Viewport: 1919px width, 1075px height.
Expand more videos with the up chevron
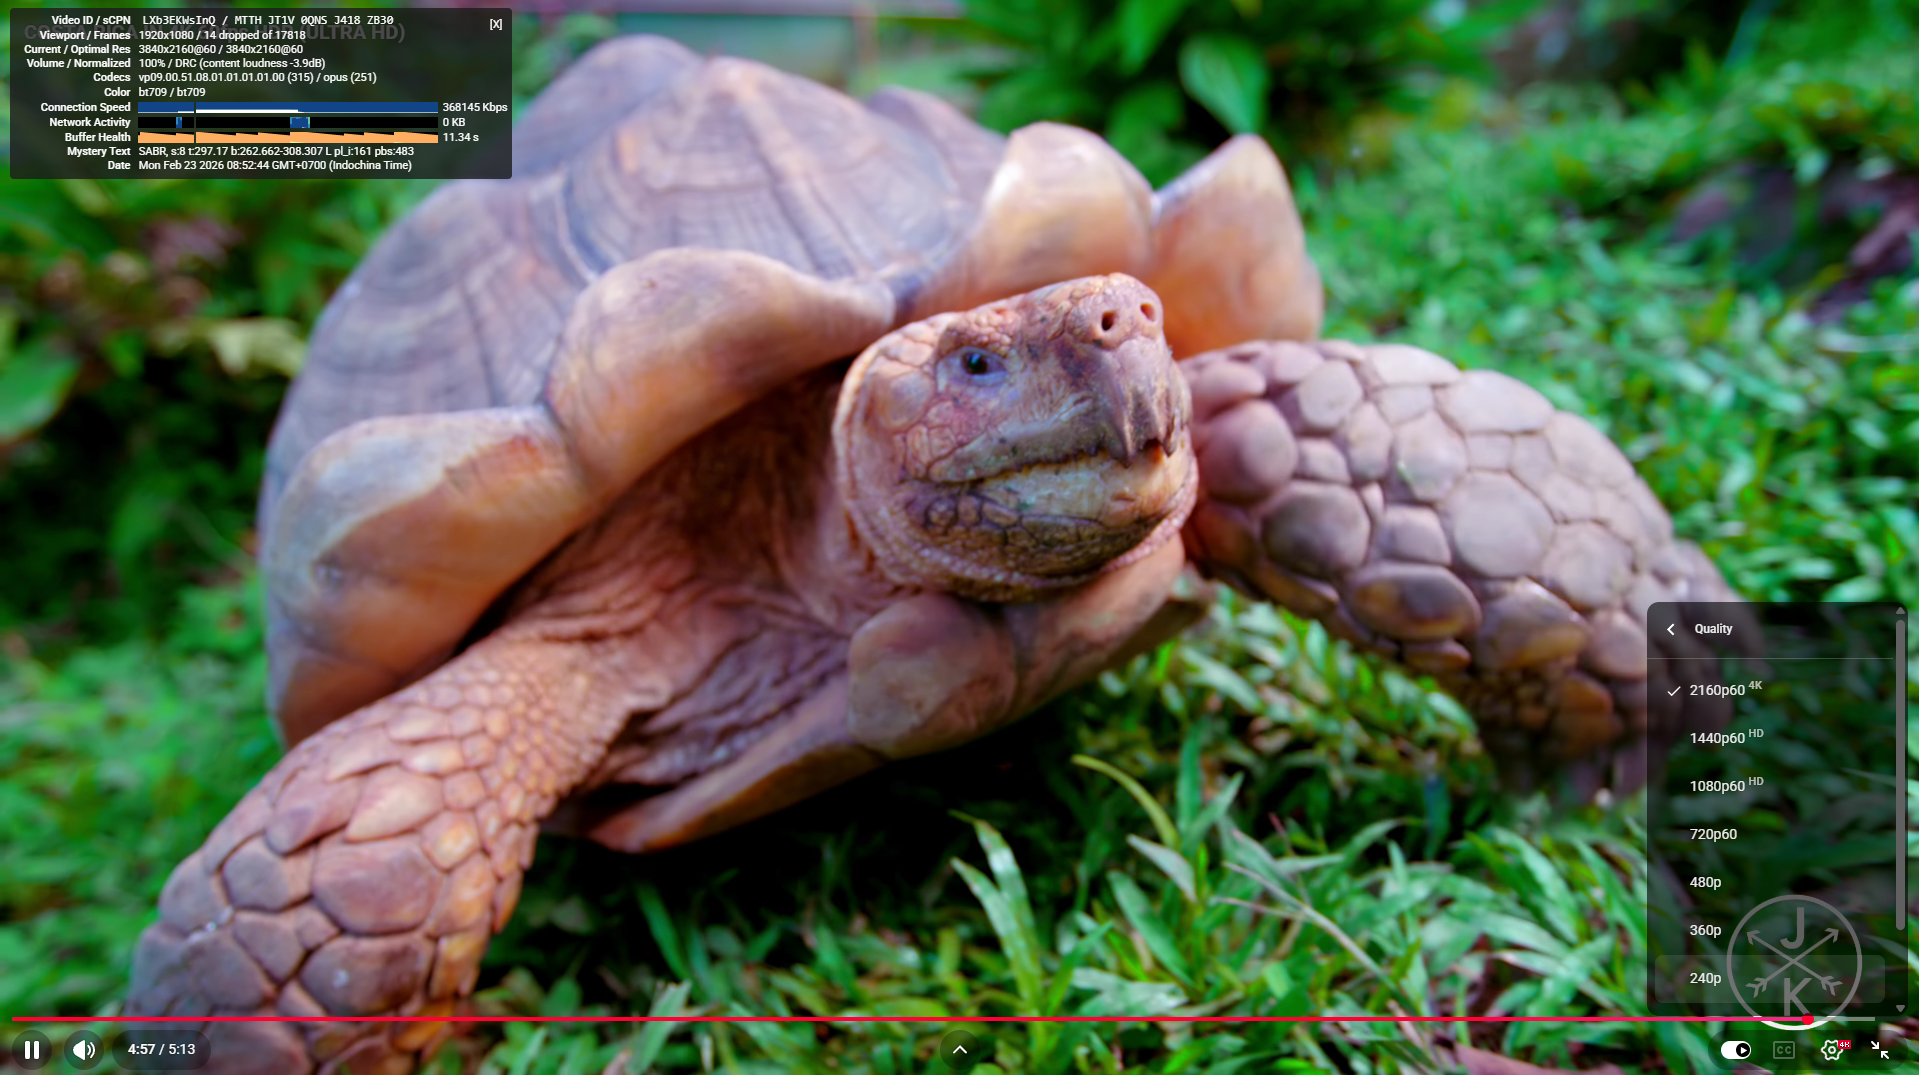[960, 1050]
